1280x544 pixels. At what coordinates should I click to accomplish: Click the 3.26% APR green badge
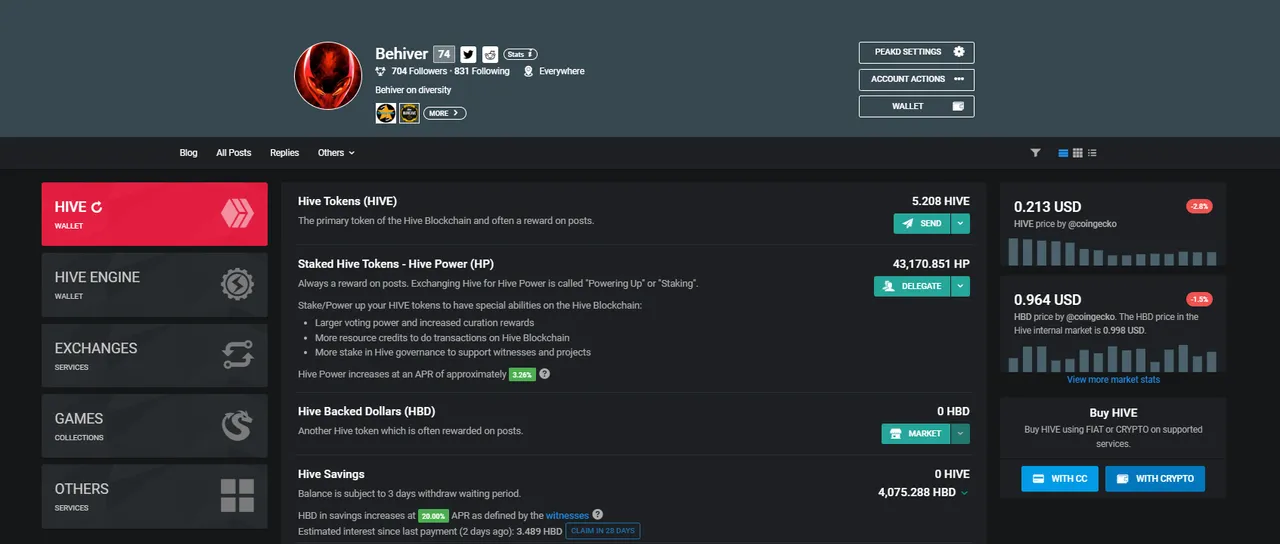click(522, 374)
